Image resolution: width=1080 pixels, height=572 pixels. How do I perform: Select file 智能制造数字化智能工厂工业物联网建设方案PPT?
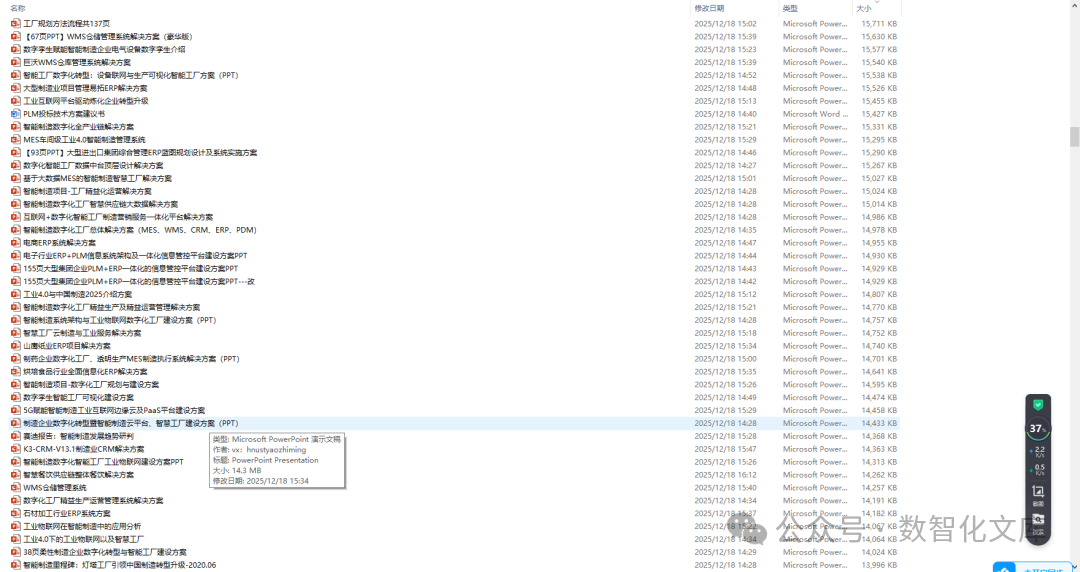tap(103, 462)
